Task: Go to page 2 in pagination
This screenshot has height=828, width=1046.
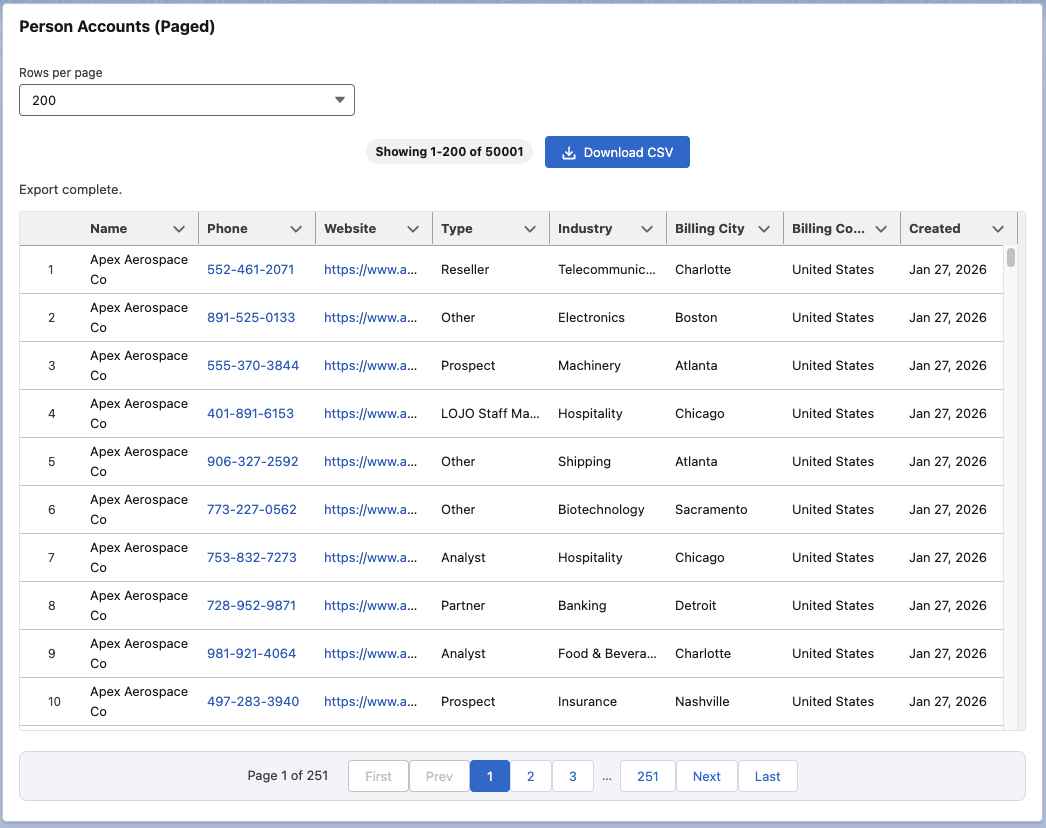Action: pyautogui.click(x=531, y=776)
